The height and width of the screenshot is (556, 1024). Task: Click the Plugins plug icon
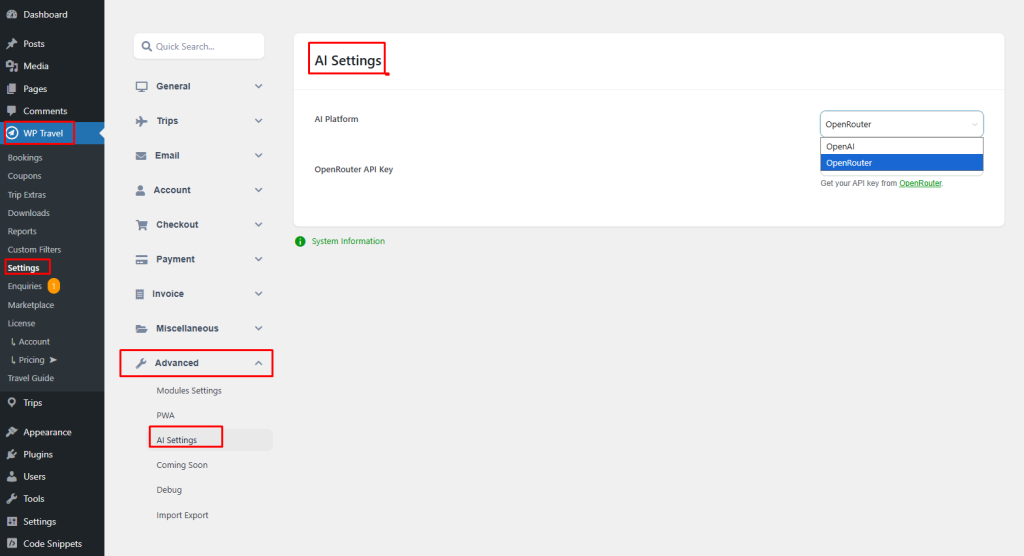pyautogui.click(x=12, y=454)
